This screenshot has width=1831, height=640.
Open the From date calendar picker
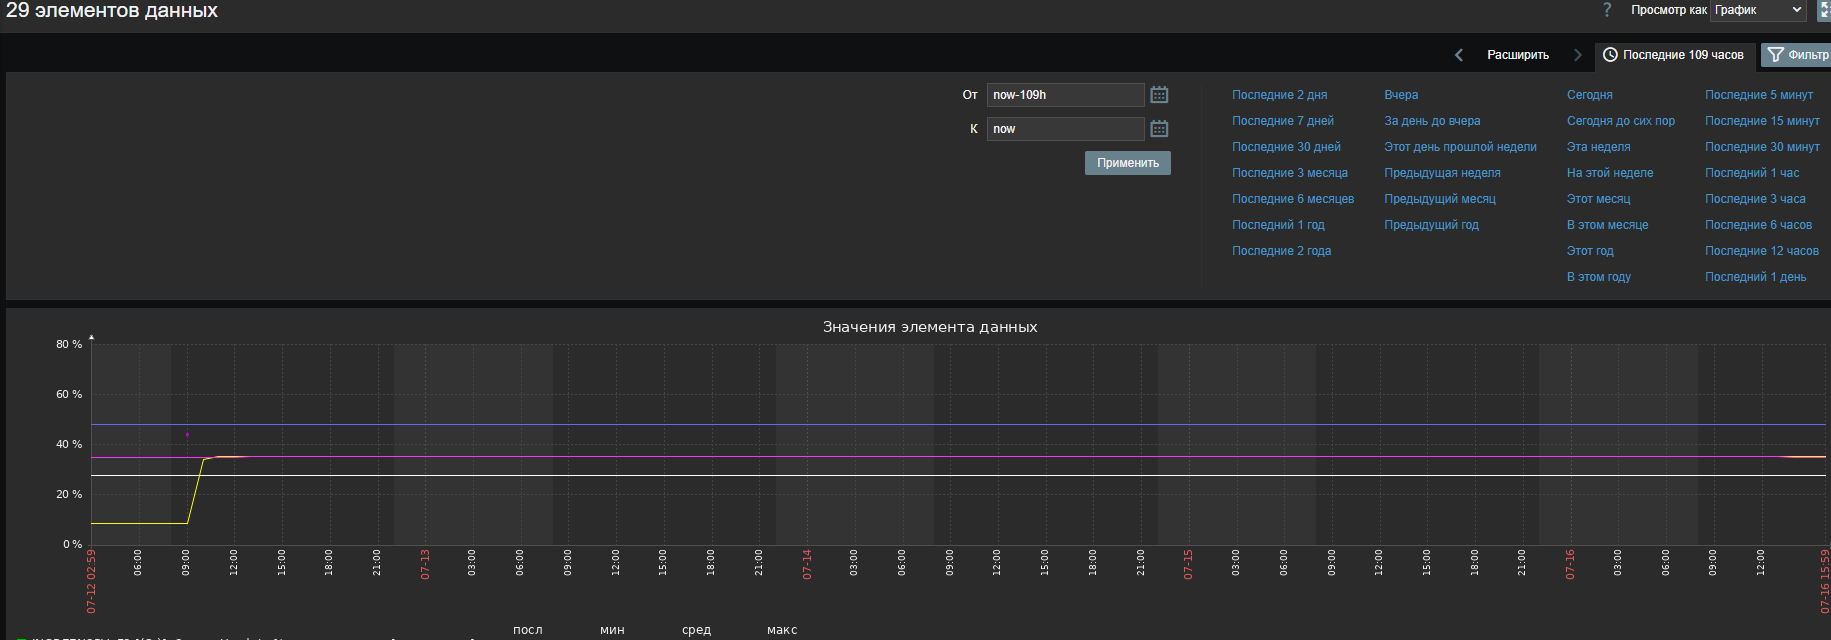(1159, 95)
